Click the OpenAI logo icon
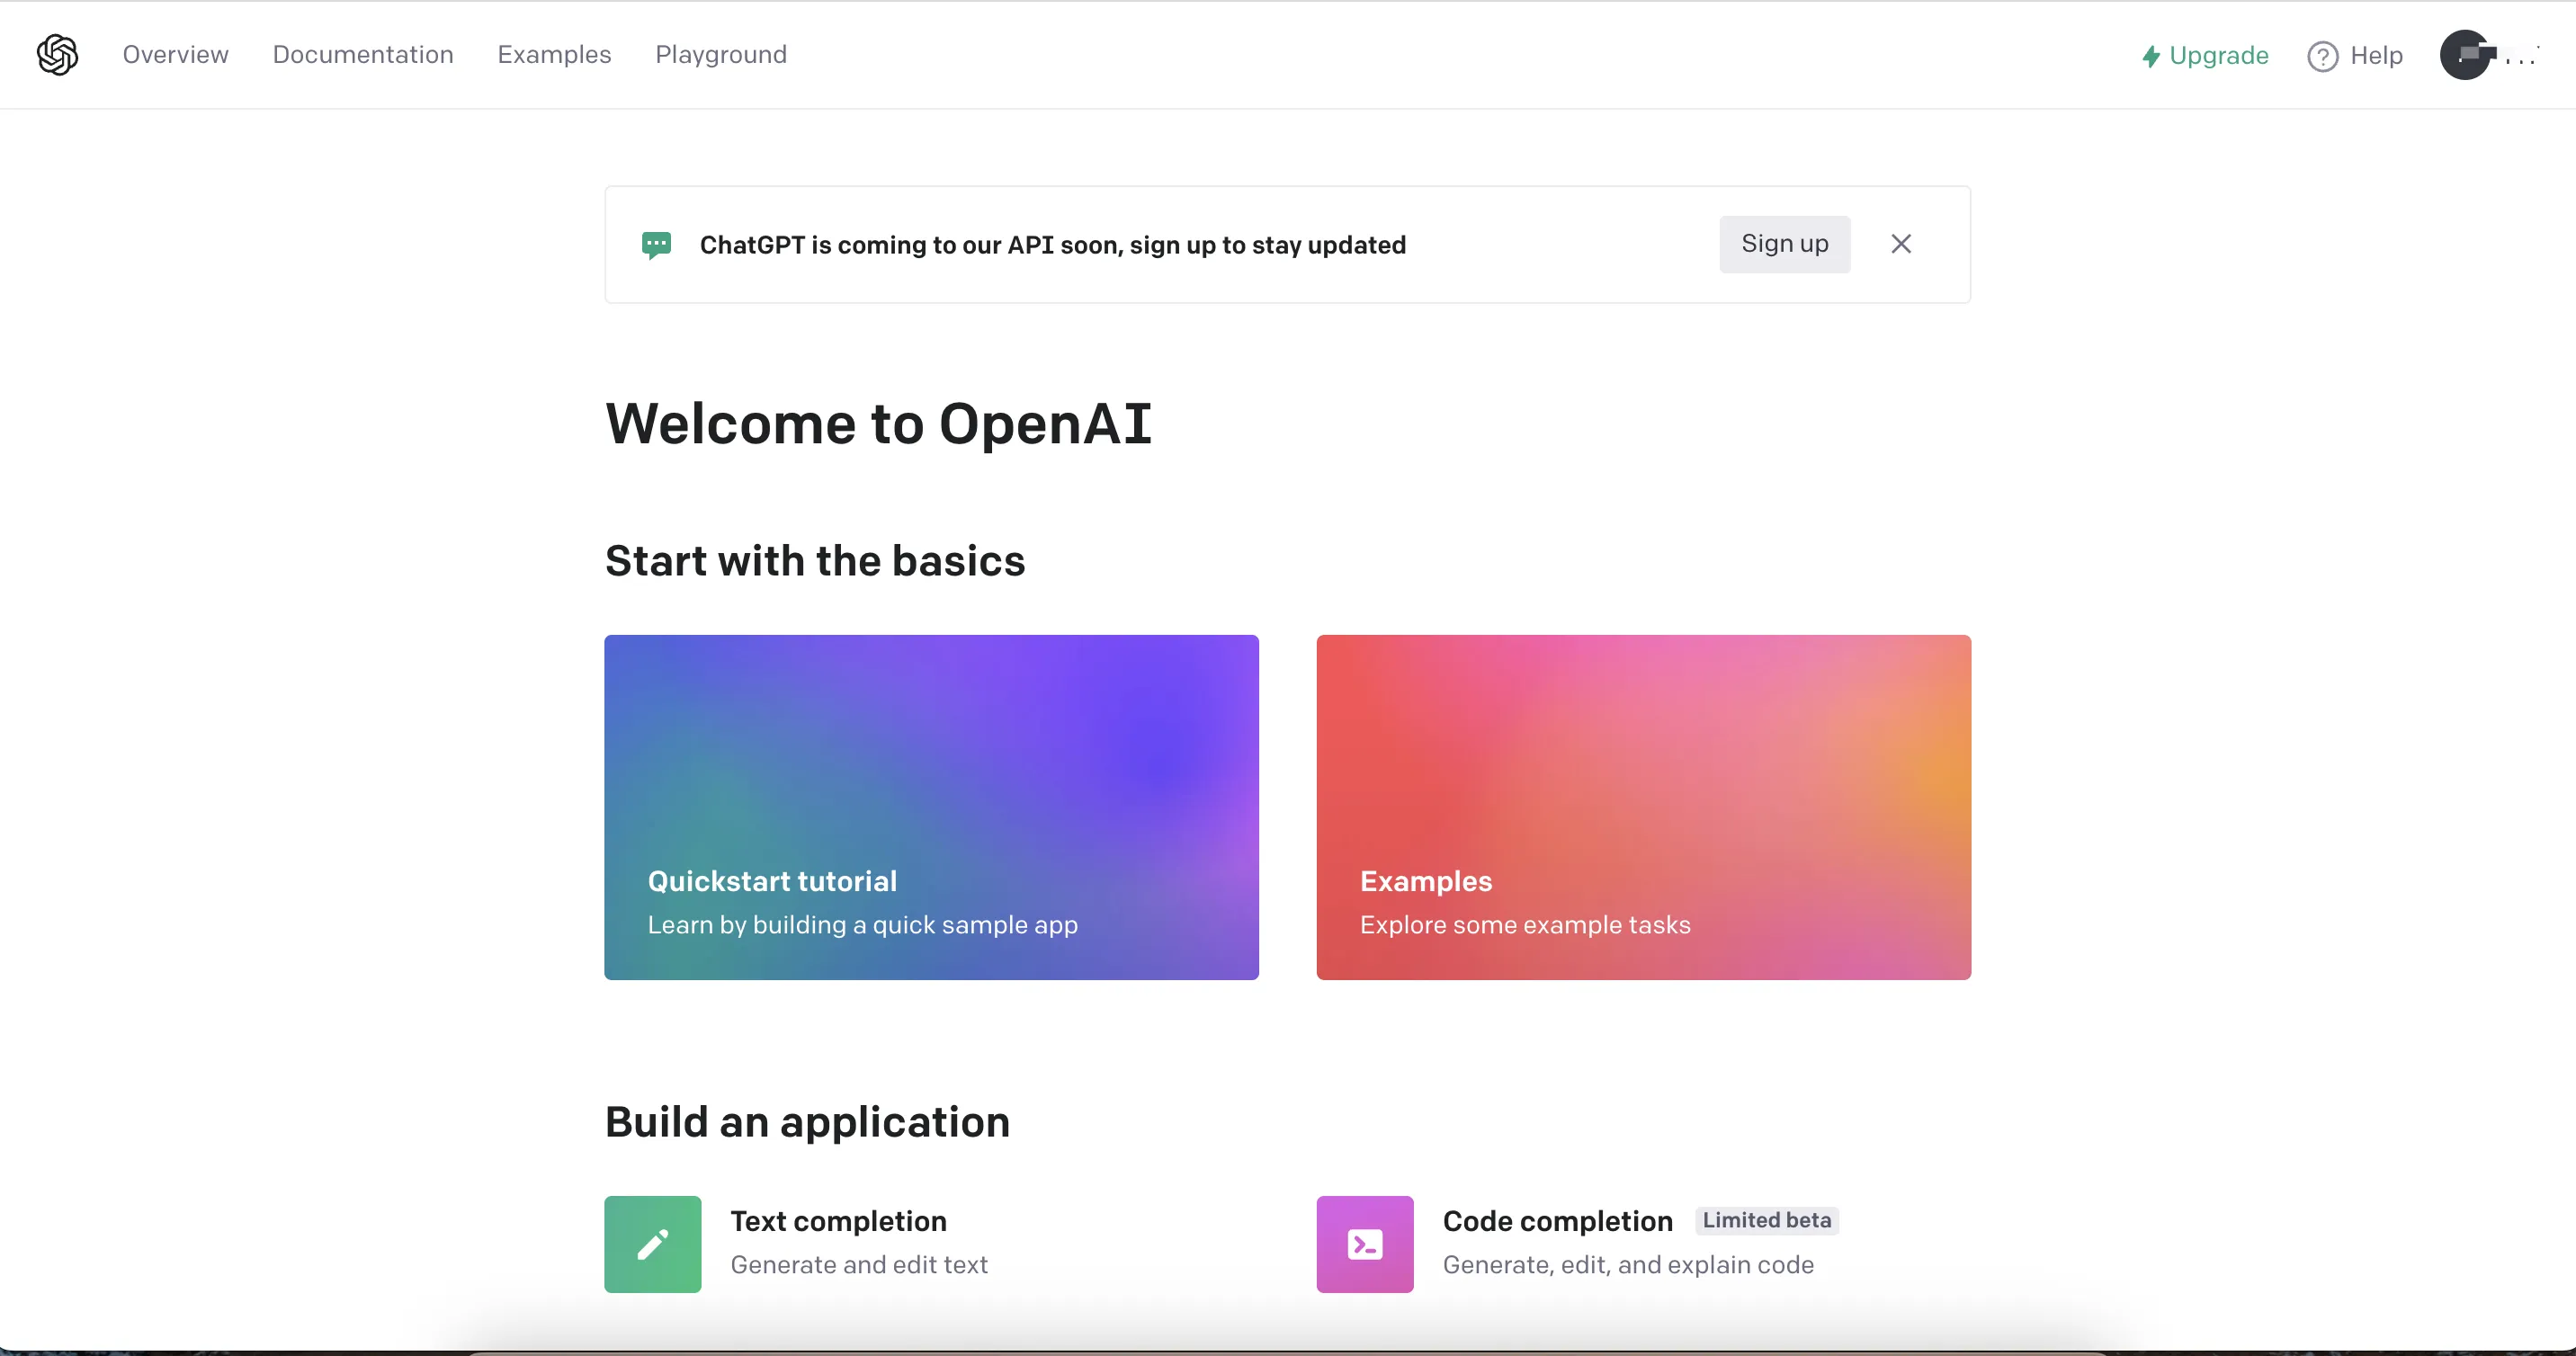This screenshot has width=2576, height=1356. pos(57,55)
